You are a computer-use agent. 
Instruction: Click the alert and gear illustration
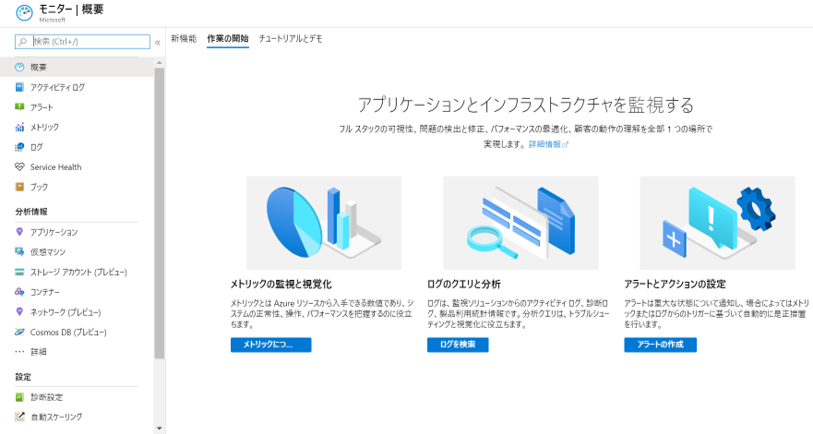pos(717,223)
